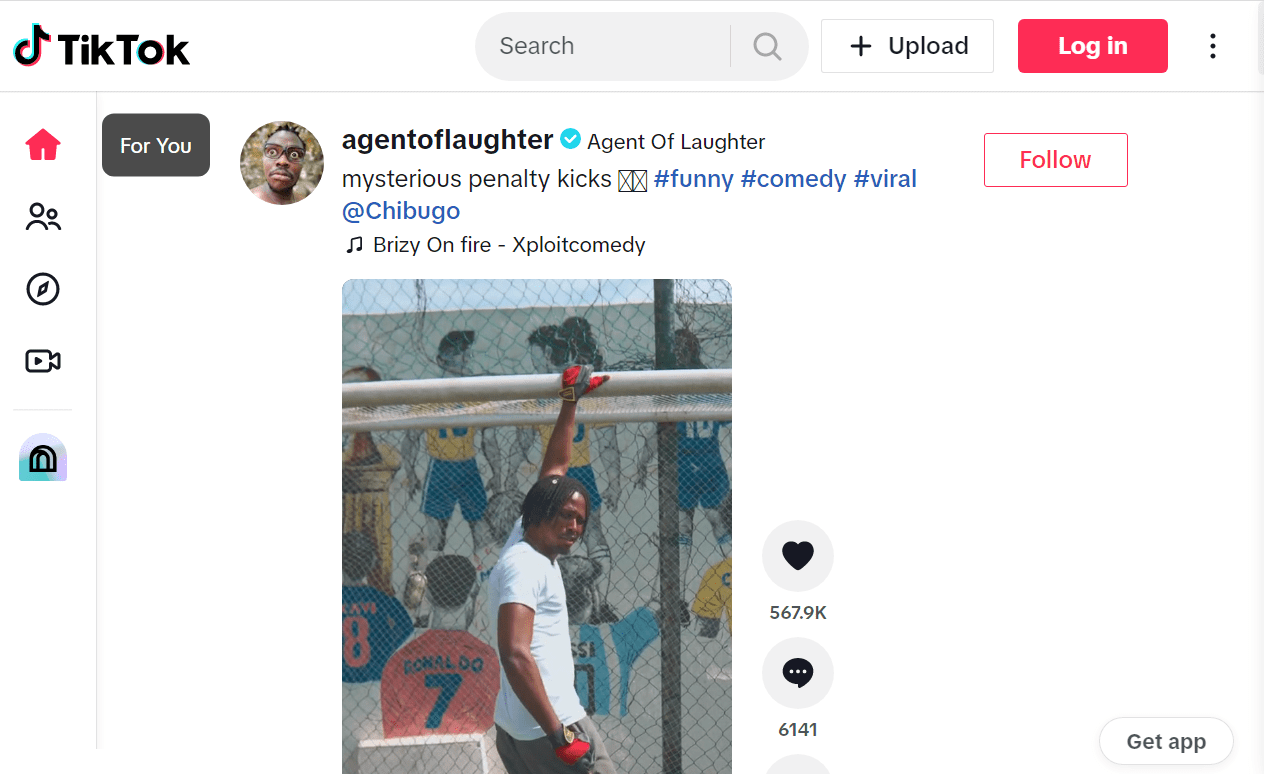Screen dimensions: 1264x774
Task: Open the @Chibugo mention link
Action: pyautogui.click(x=401, y=211)
